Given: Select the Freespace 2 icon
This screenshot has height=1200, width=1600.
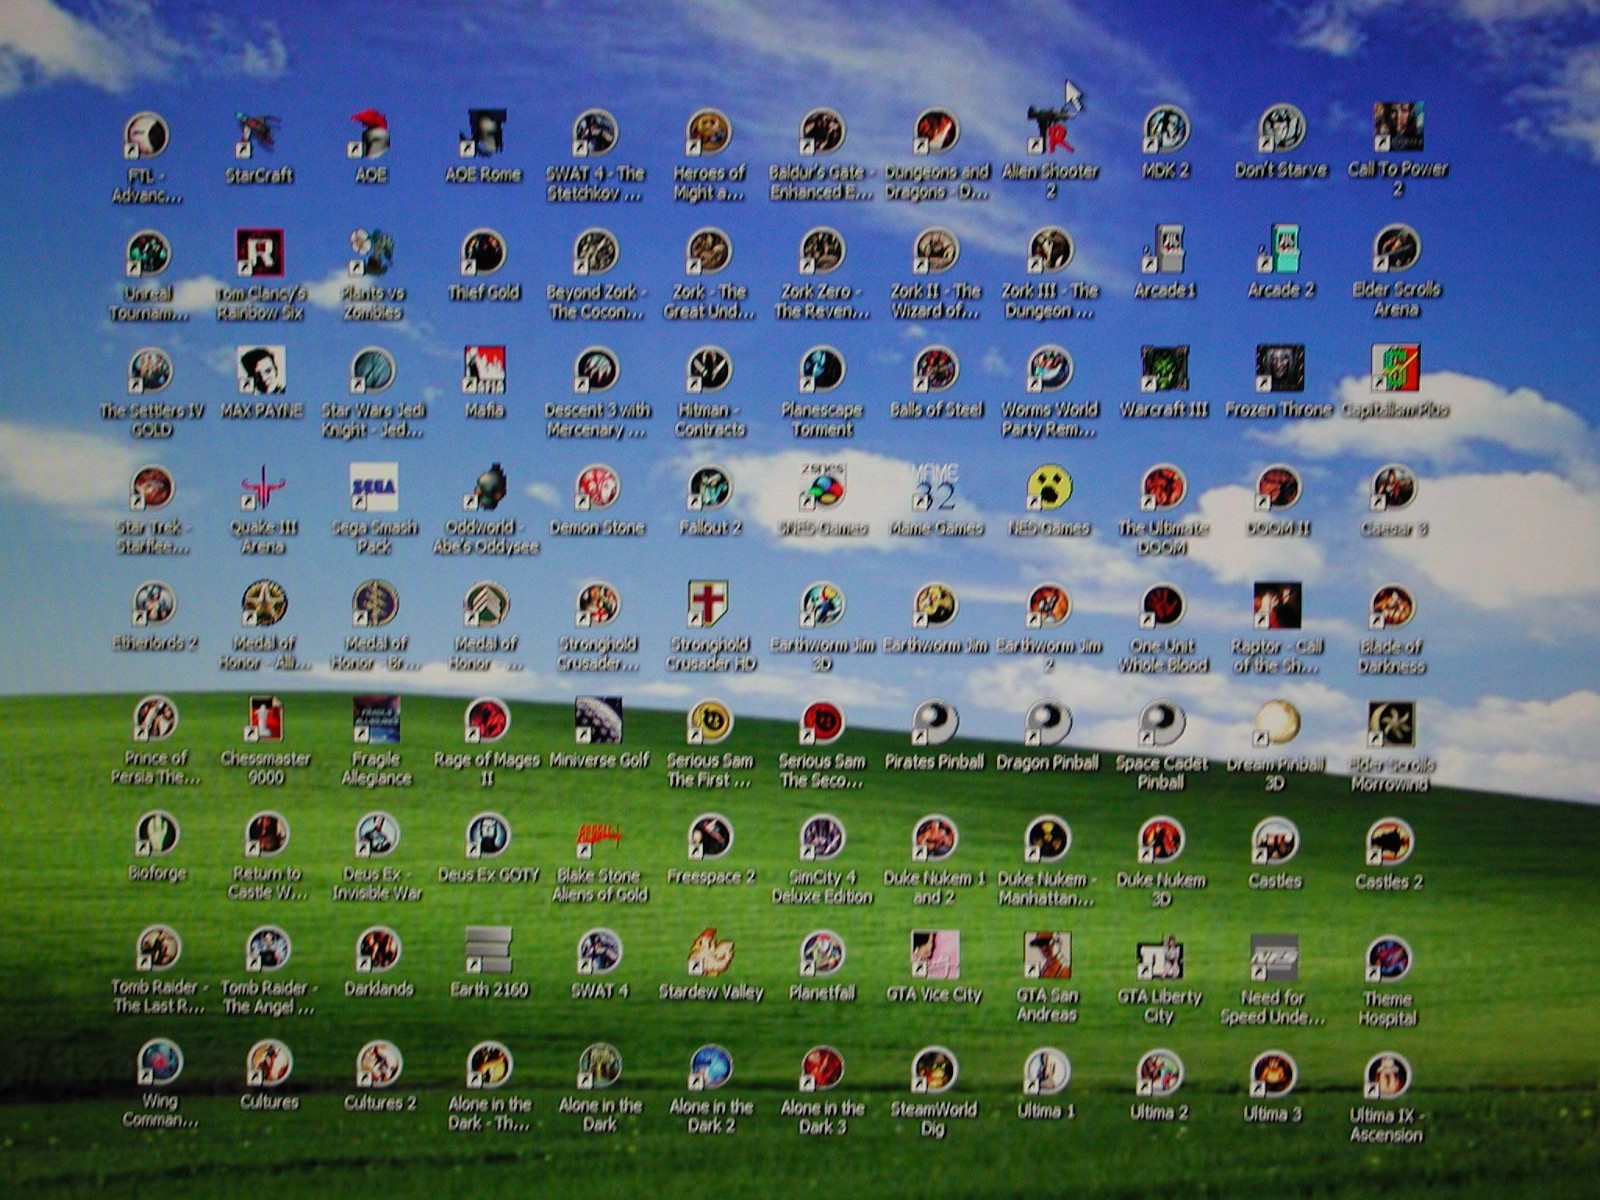Looking at the screenshot, I should [710, 838].
